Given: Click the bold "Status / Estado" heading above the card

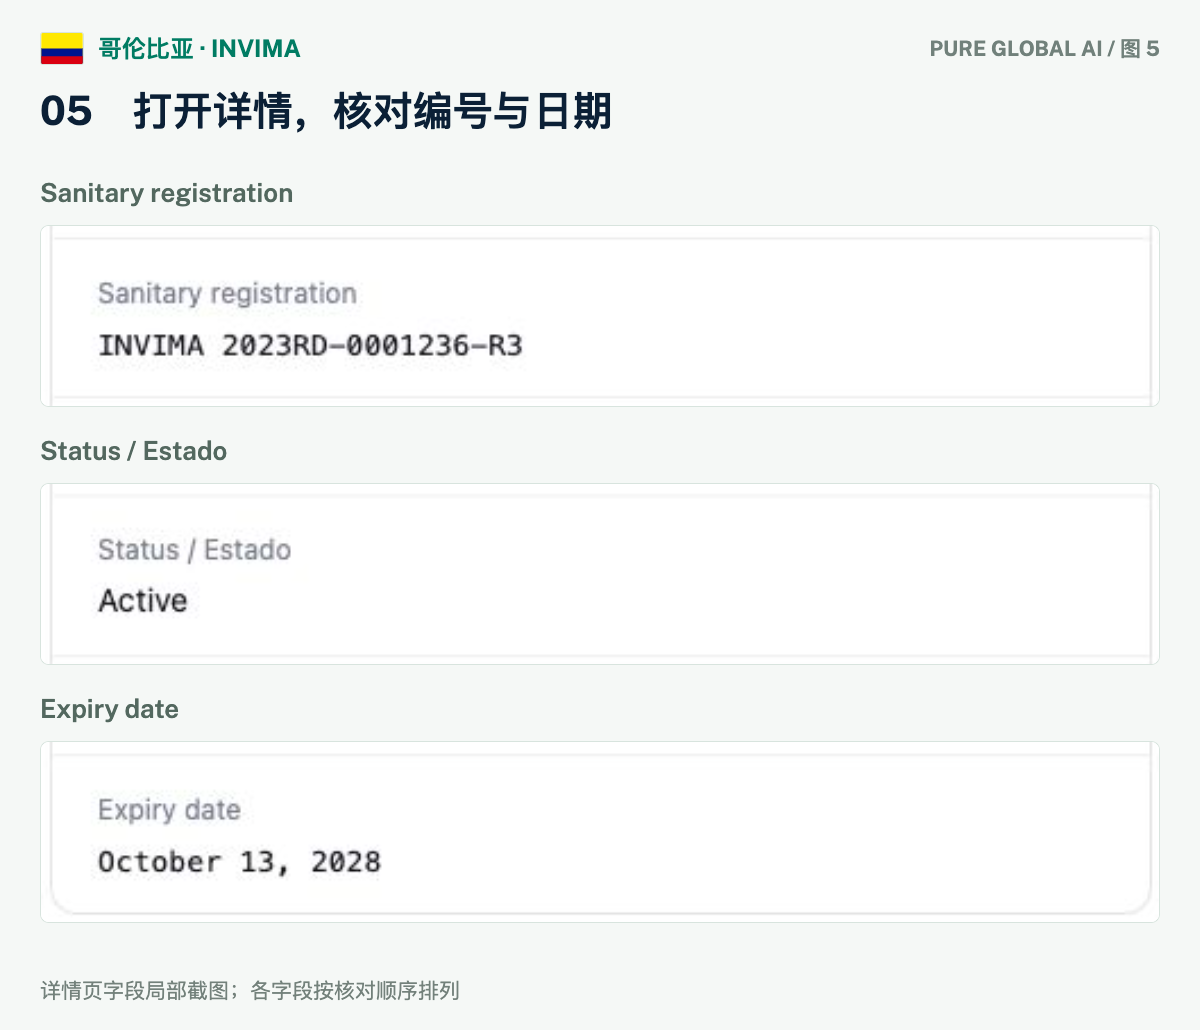Looking at the screenshot, I should 134,451.
